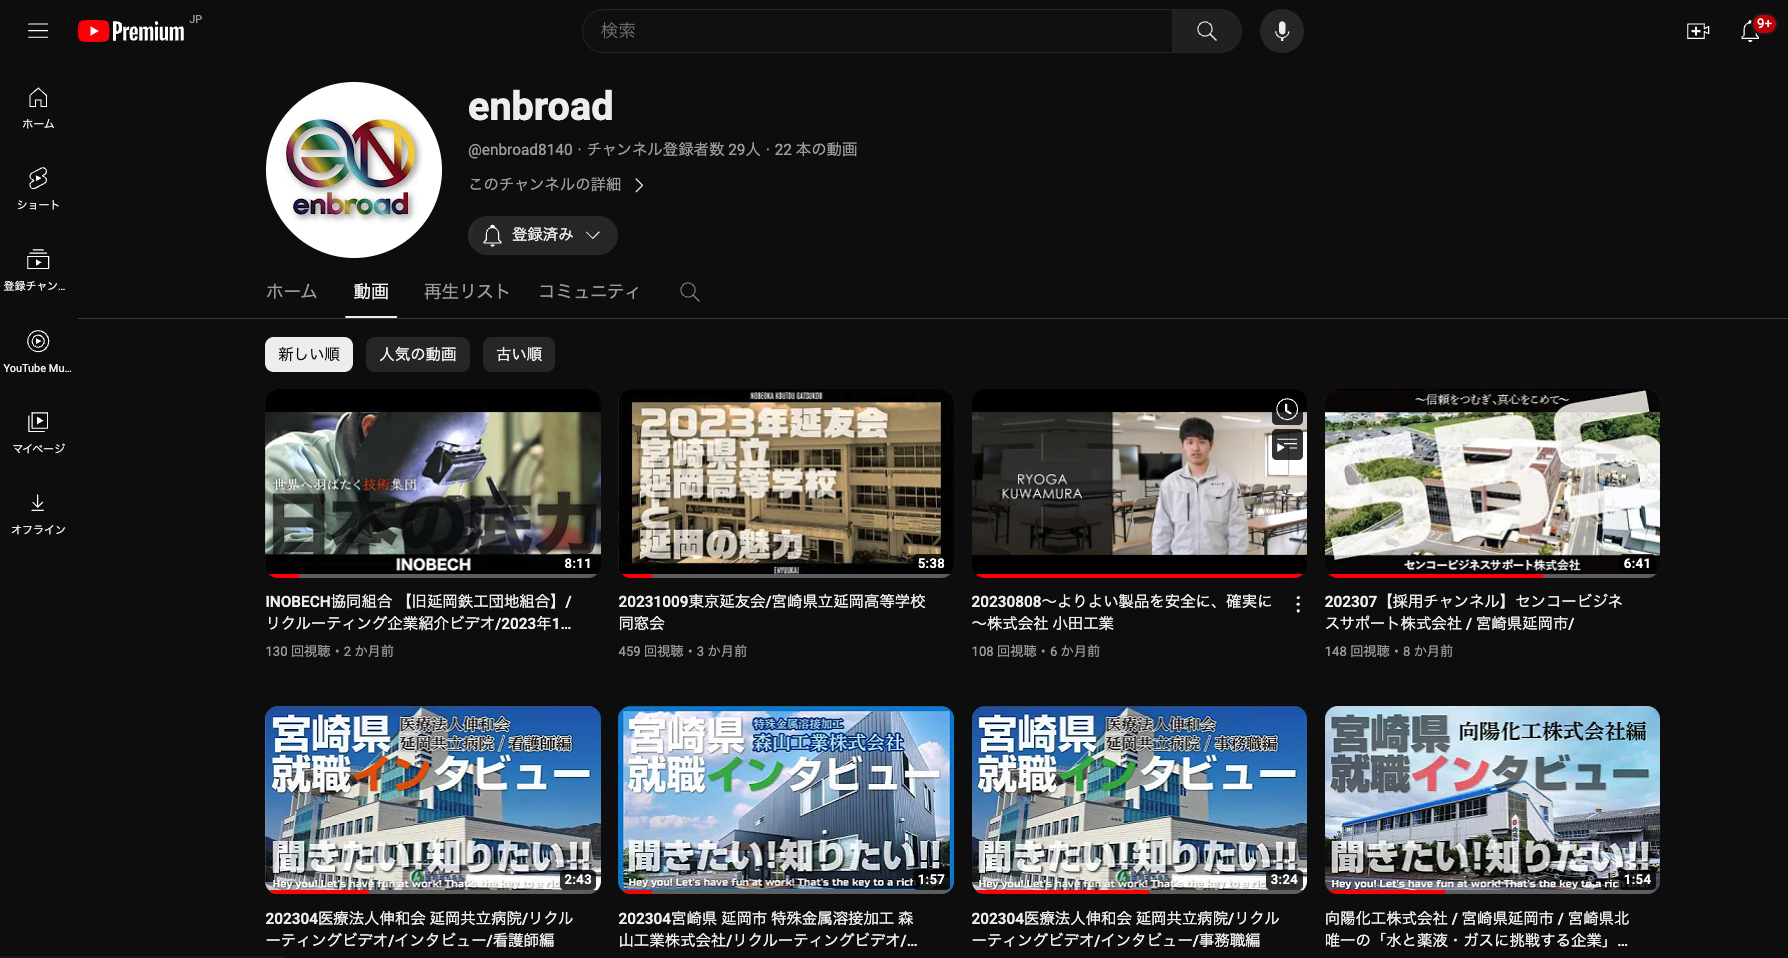
Task: Sort videos by 人気の動画
Action: tap(418, 354)
